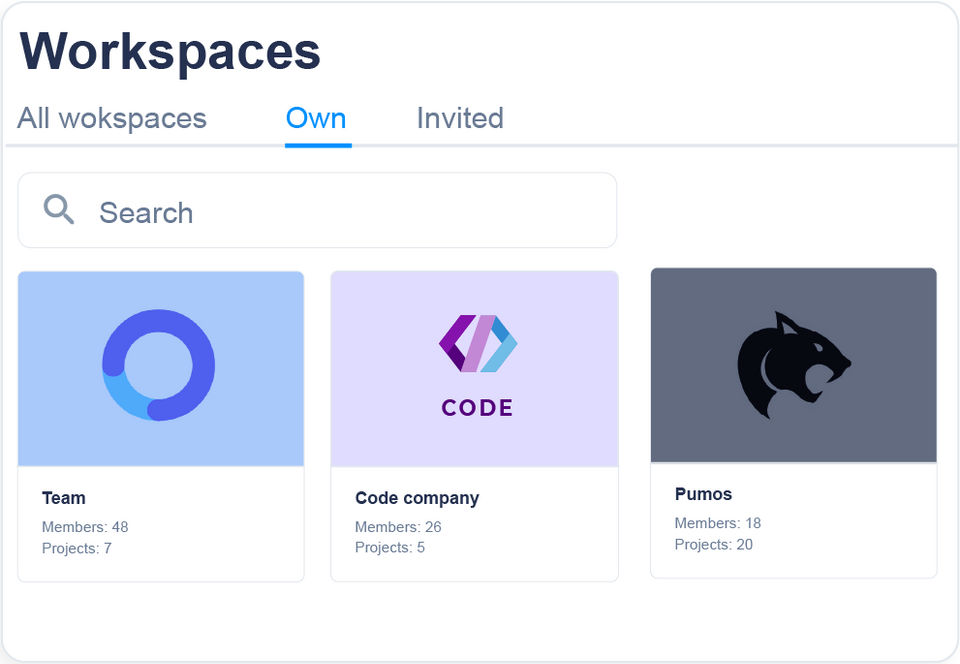This screenshot has width=960, height=664.
Task: Click Projects: 5 on Code company card
Action: pyautogui.click(x=390, y=547)
